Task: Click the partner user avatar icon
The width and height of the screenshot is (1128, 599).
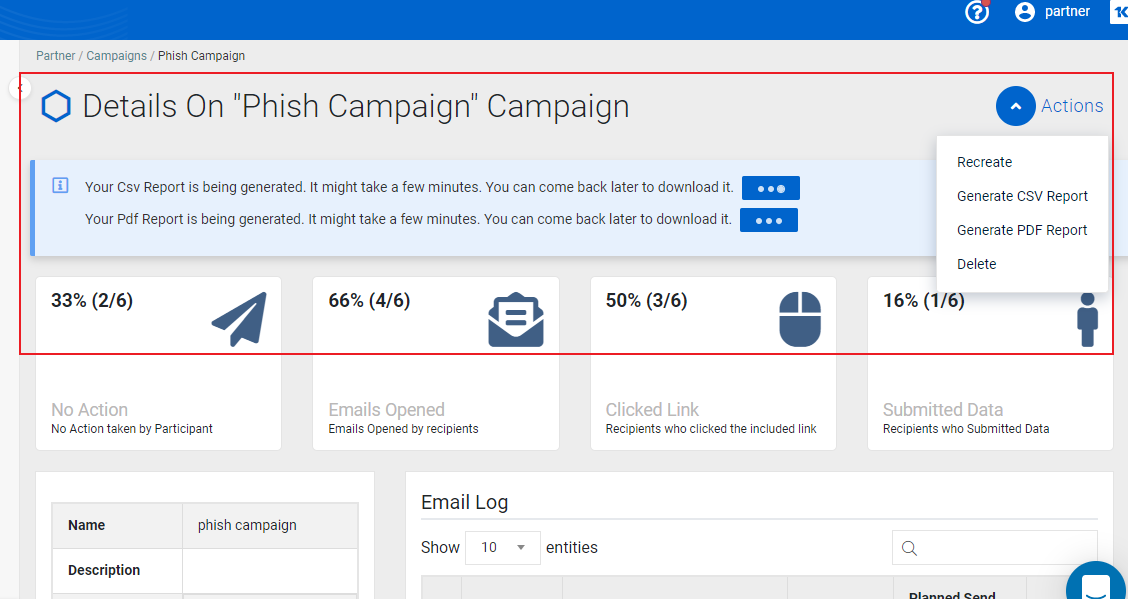Action: [x=1024, y=12]
